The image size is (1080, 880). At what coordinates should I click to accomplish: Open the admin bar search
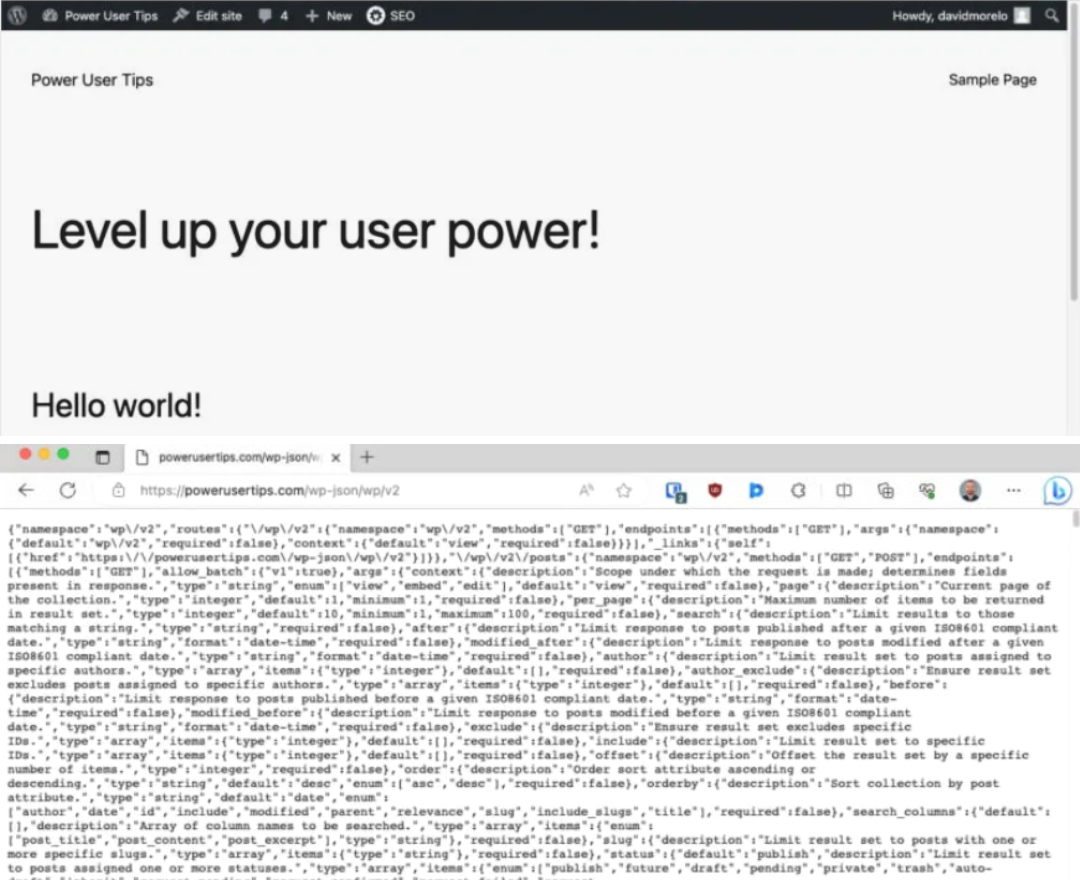(1049, 15)
